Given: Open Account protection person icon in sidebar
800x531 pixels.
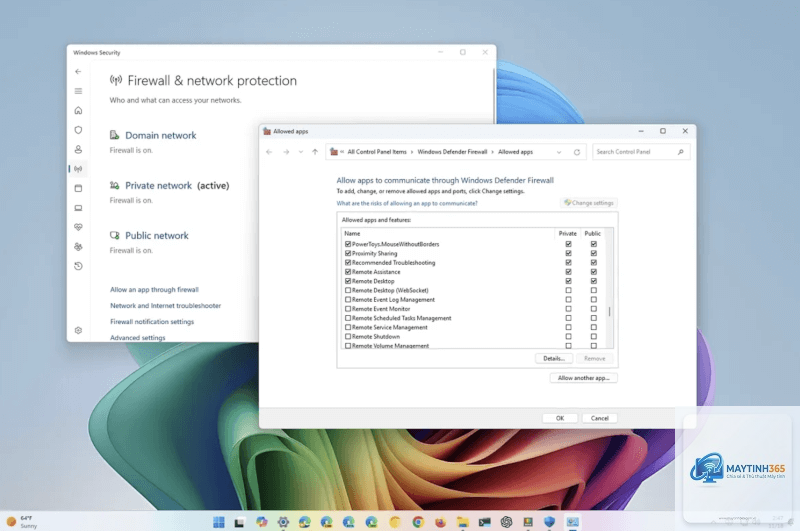Looking at the screenshot, I should click(78, 149).
